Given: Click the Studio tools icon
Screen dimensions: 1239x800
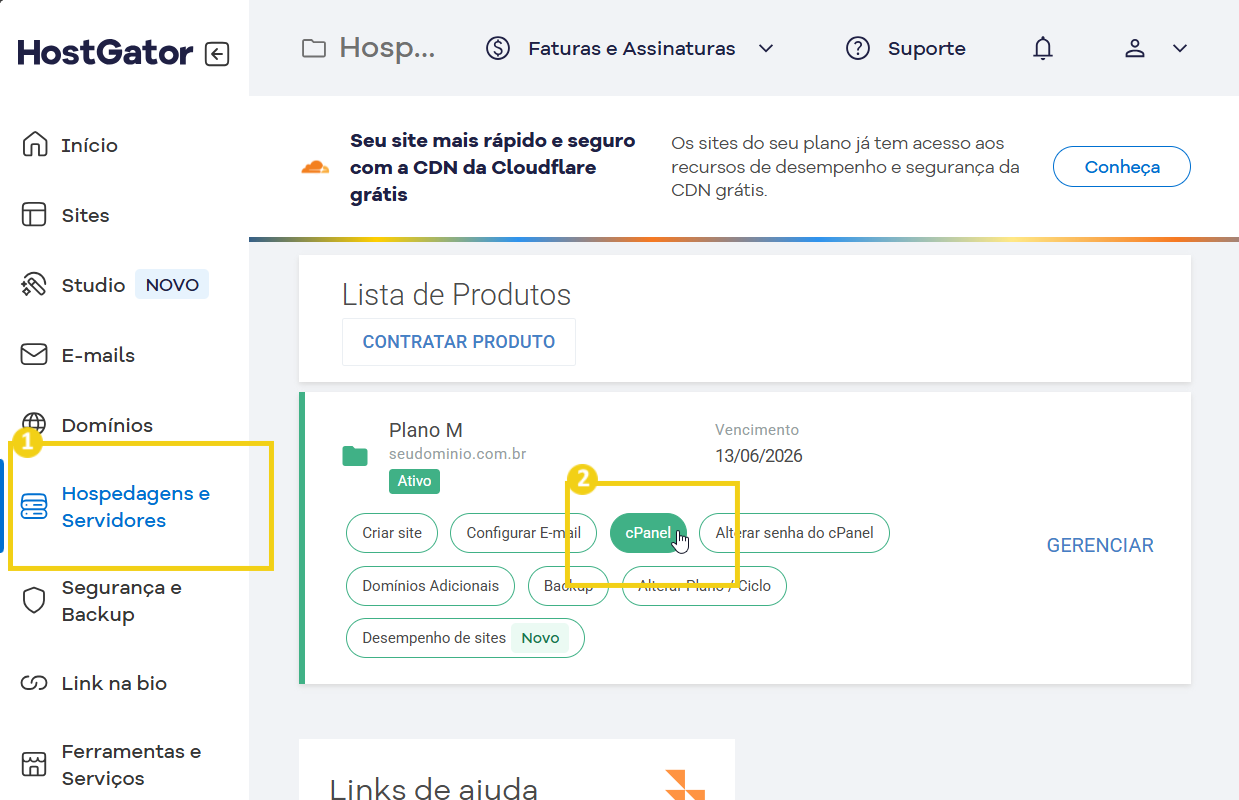Looking at the screenshot, I should tap(35, 285).
